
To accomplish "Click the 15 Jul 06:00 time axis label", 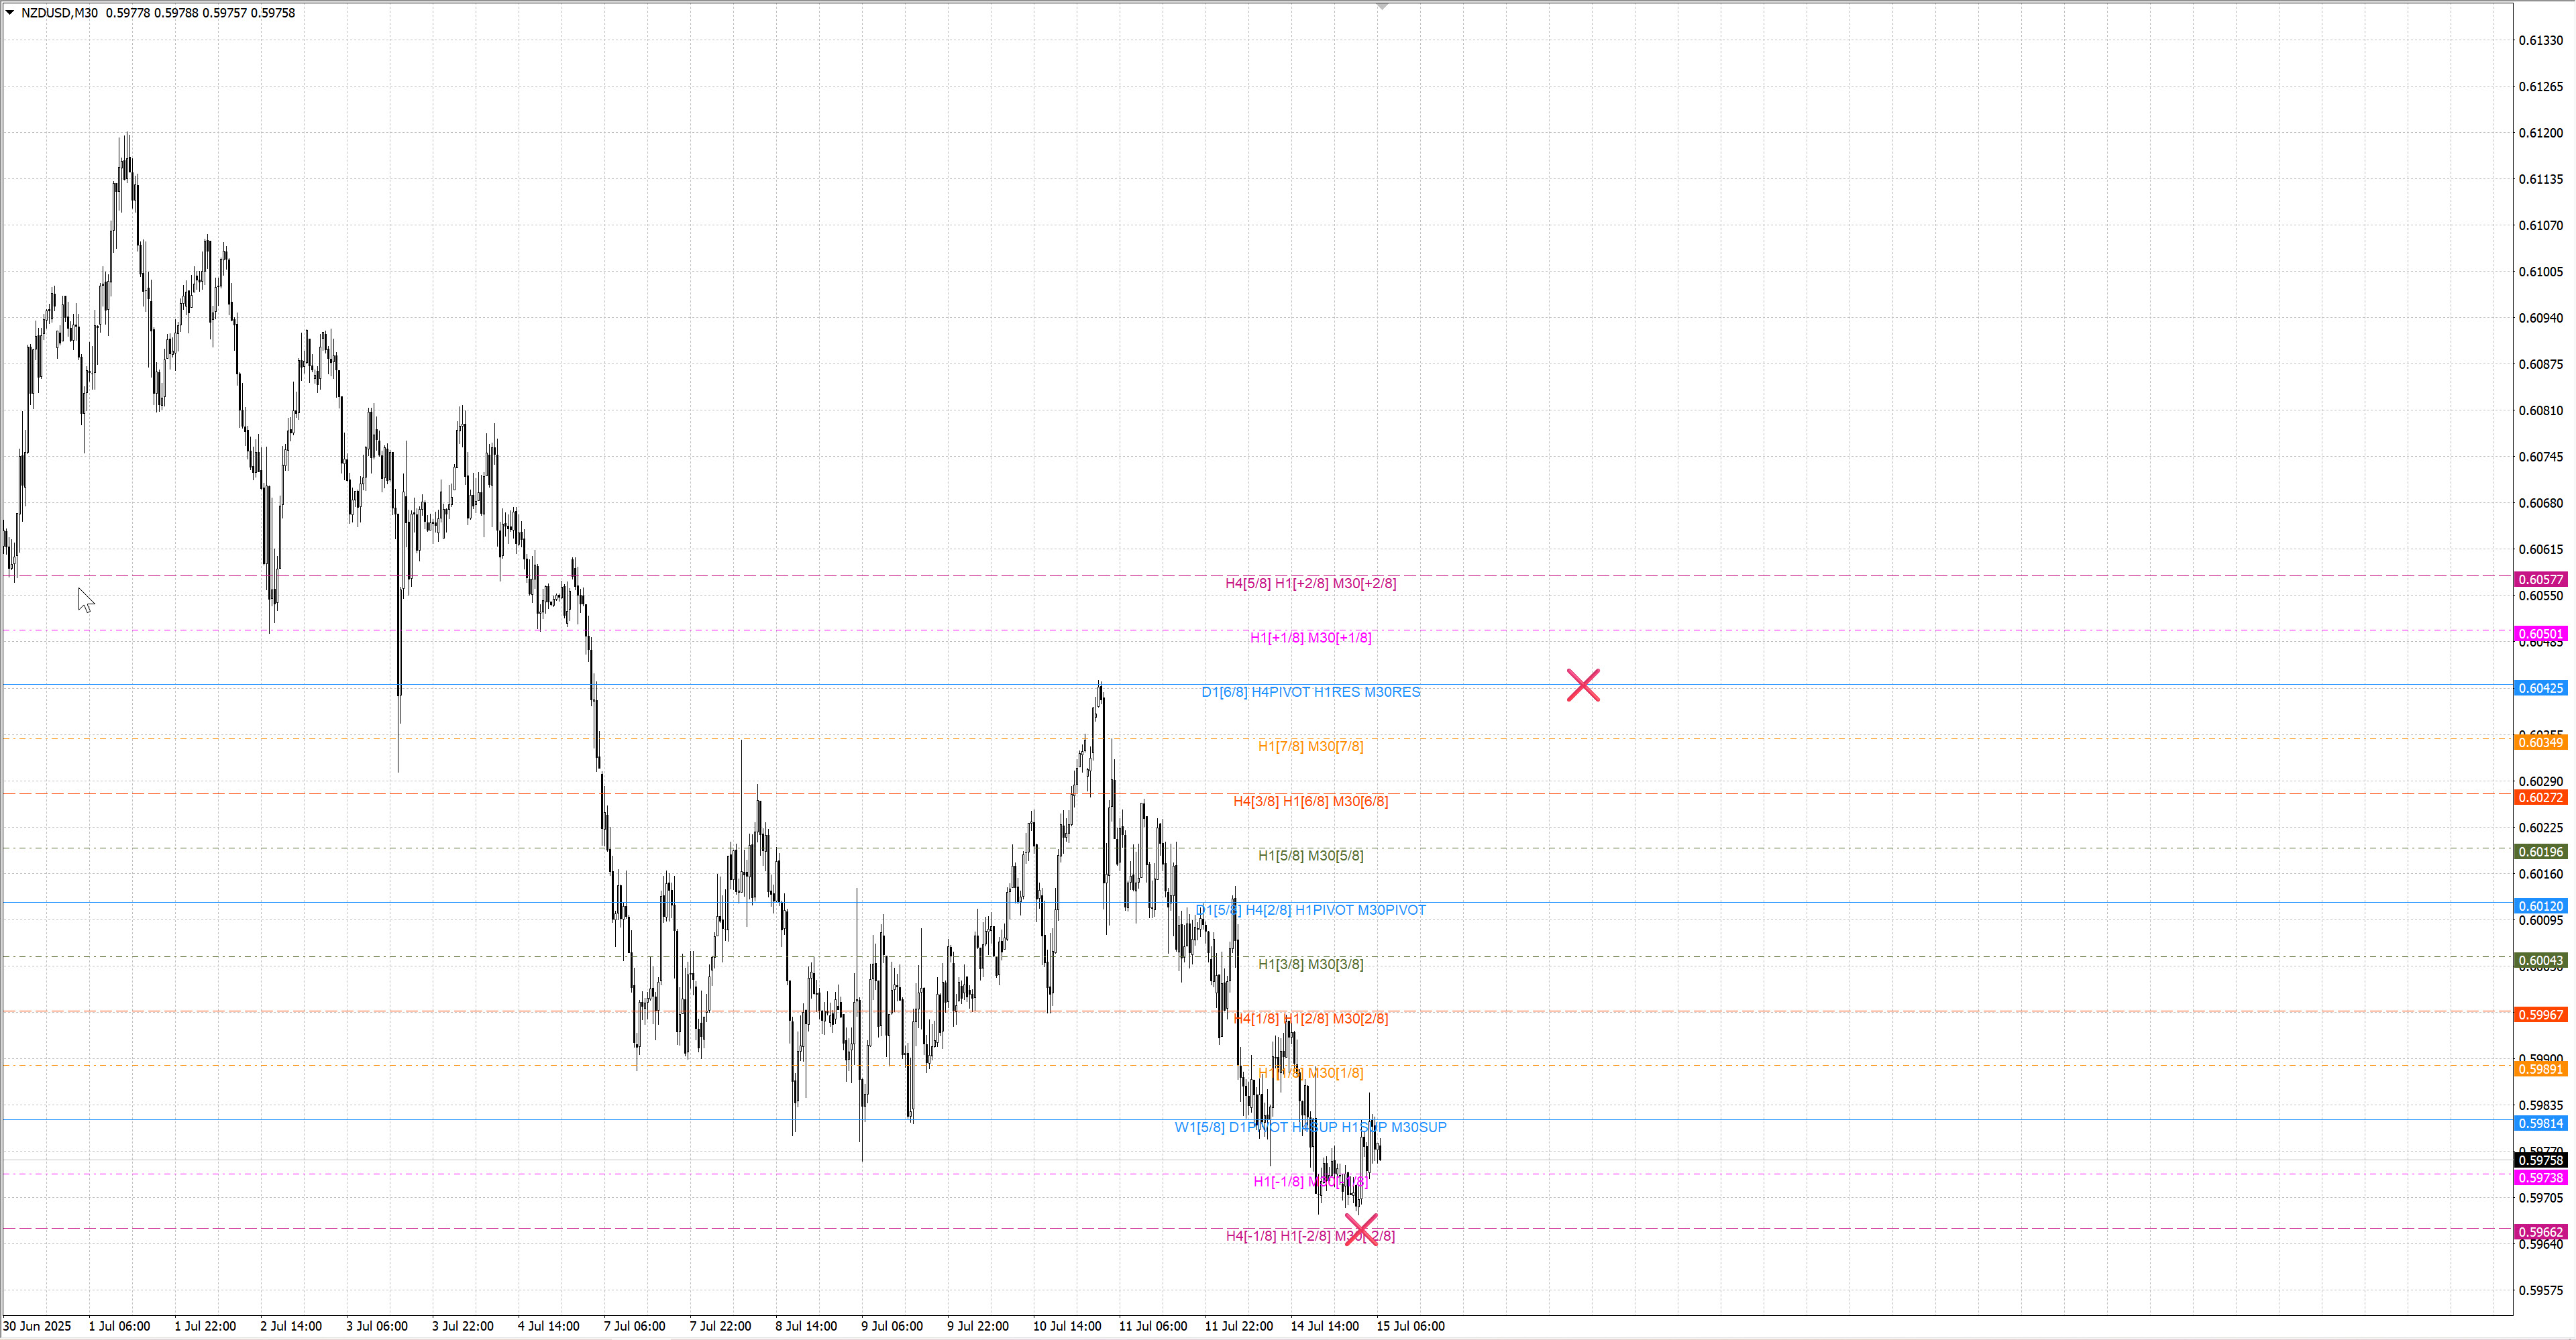I will pos(1410,1326).
